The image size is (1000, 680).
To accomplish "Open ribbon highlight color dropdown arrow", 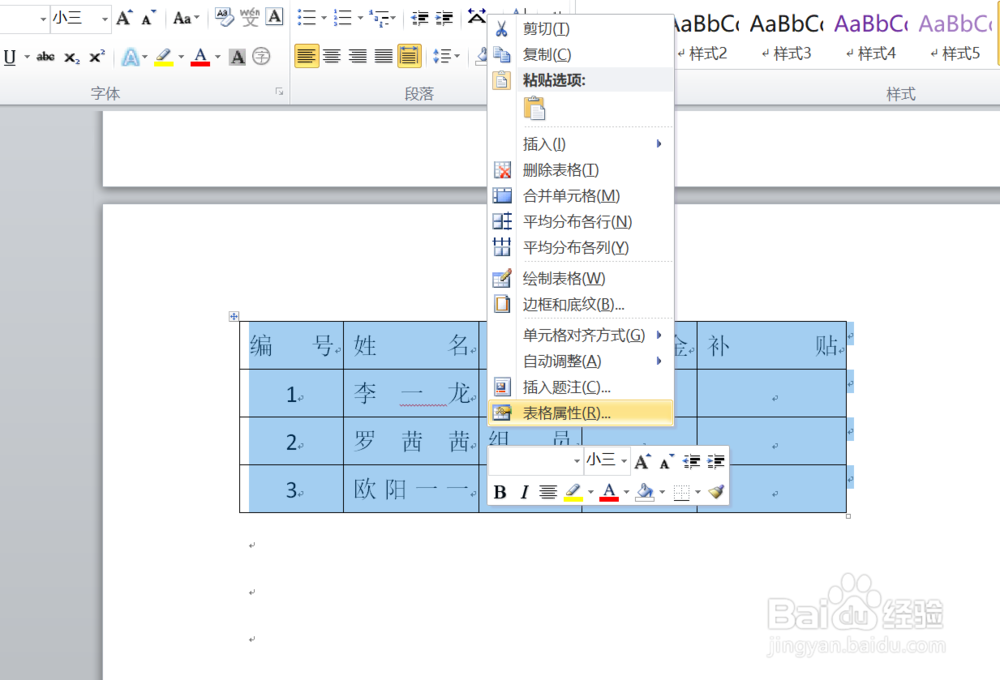I will [181, 57].
